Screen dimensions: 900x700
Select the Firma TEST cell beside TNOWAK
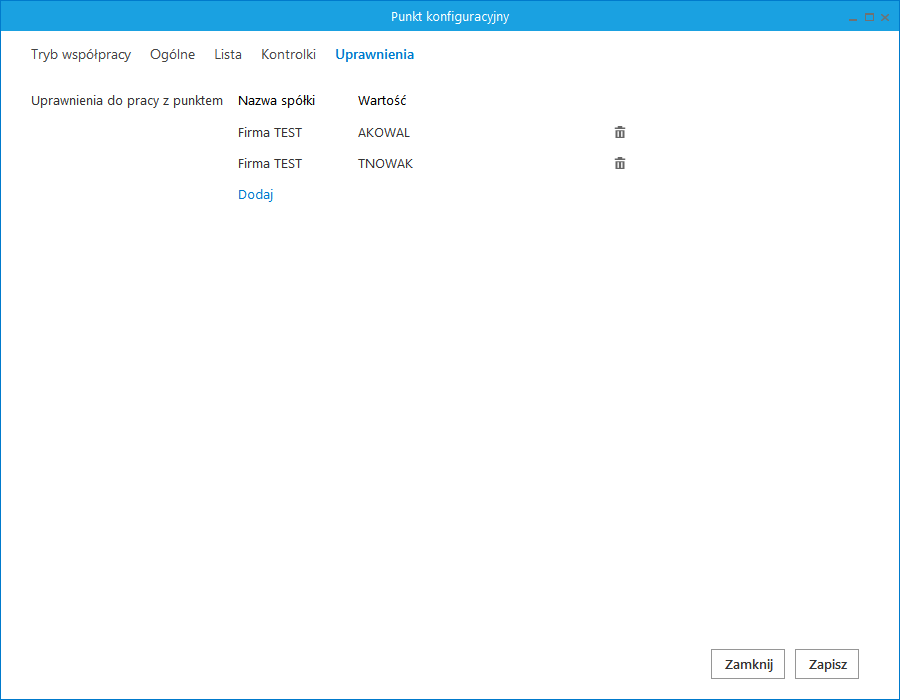click(x=270, y=164)
